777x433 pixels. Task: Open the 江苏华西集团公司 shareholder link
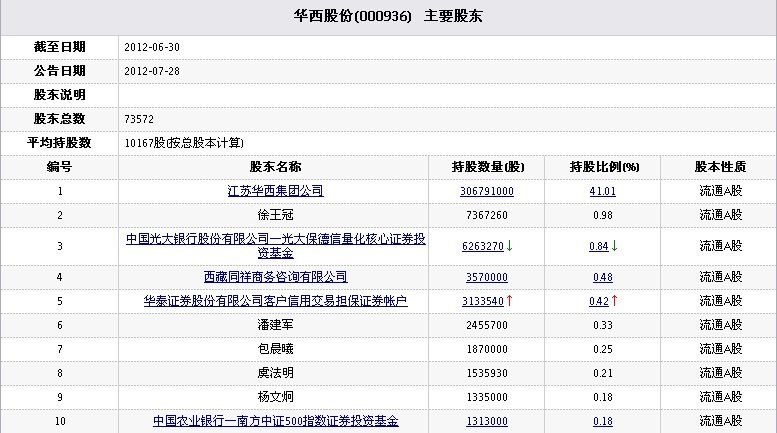276,191
